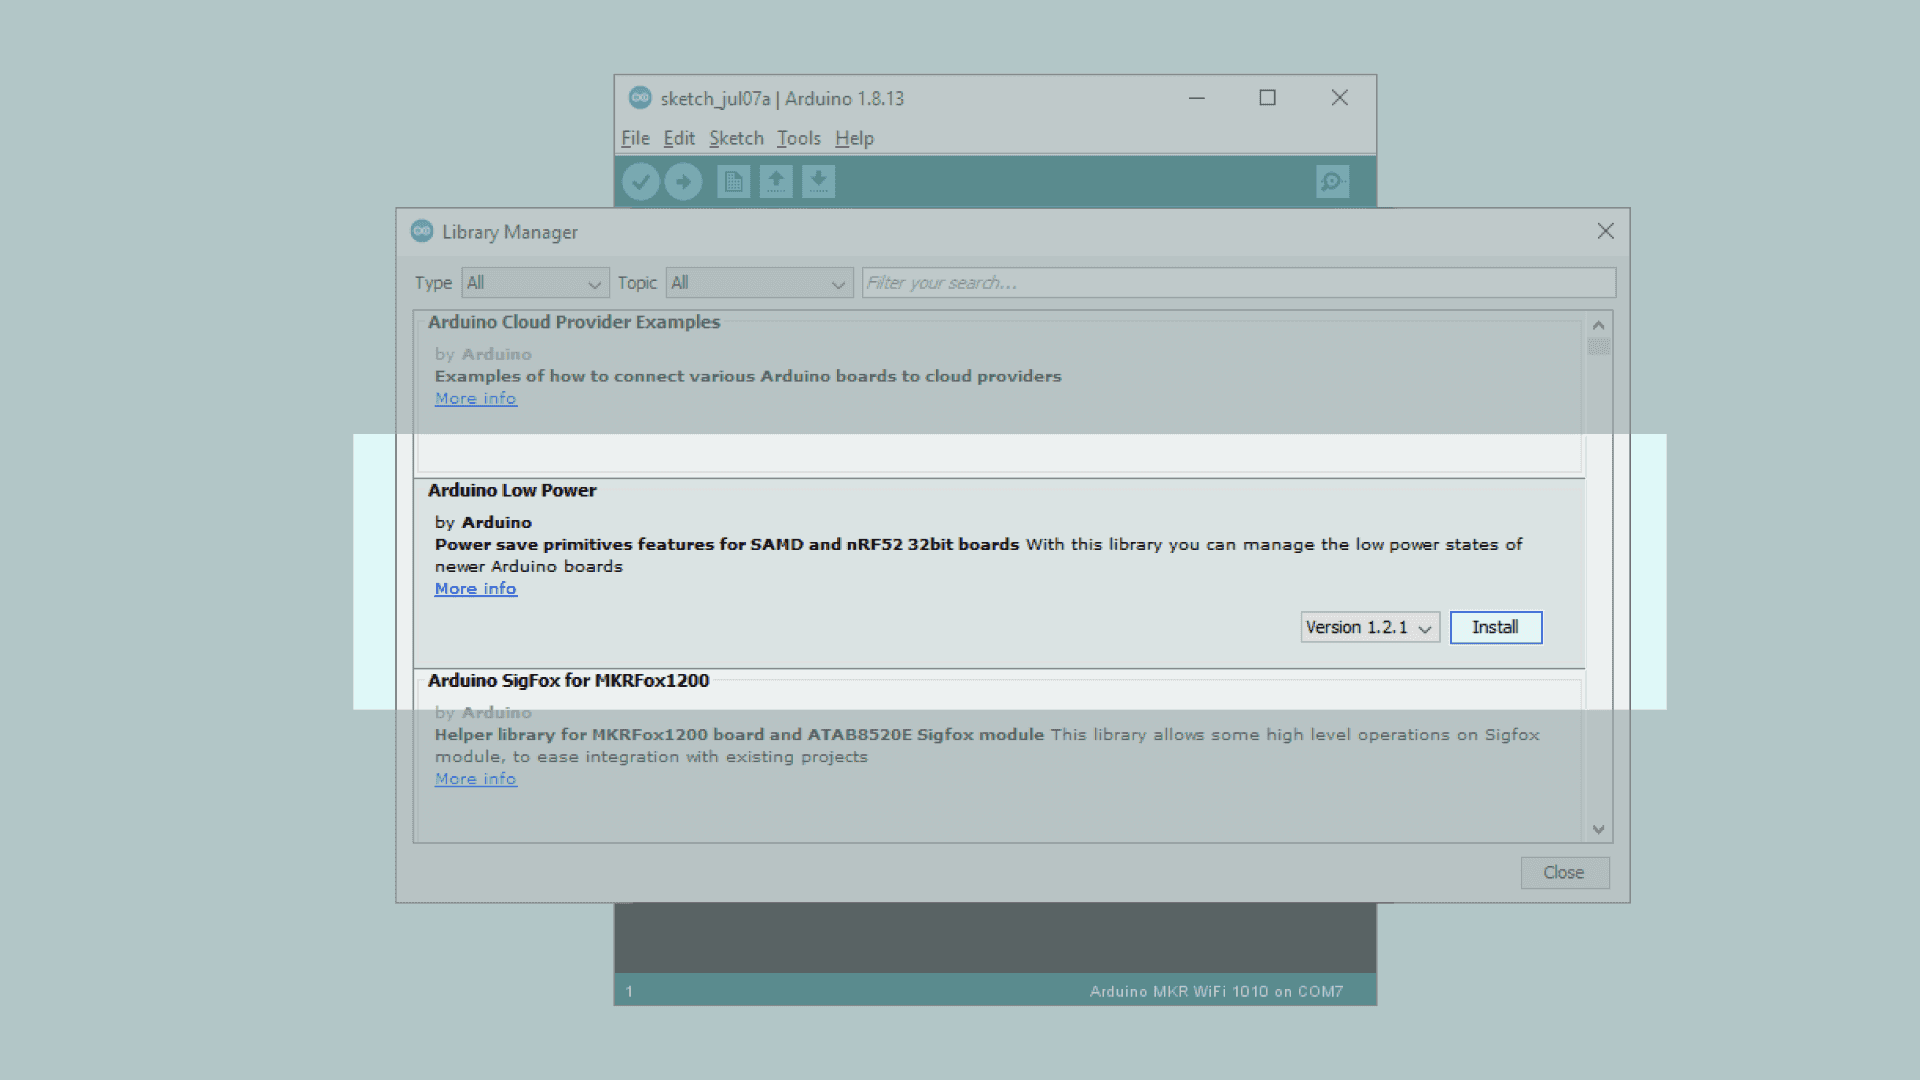Click scrollbar up arrow in library list
Image resolution: width=1920 pixels, height=1080 pixels.
(x=1598, y=326)
